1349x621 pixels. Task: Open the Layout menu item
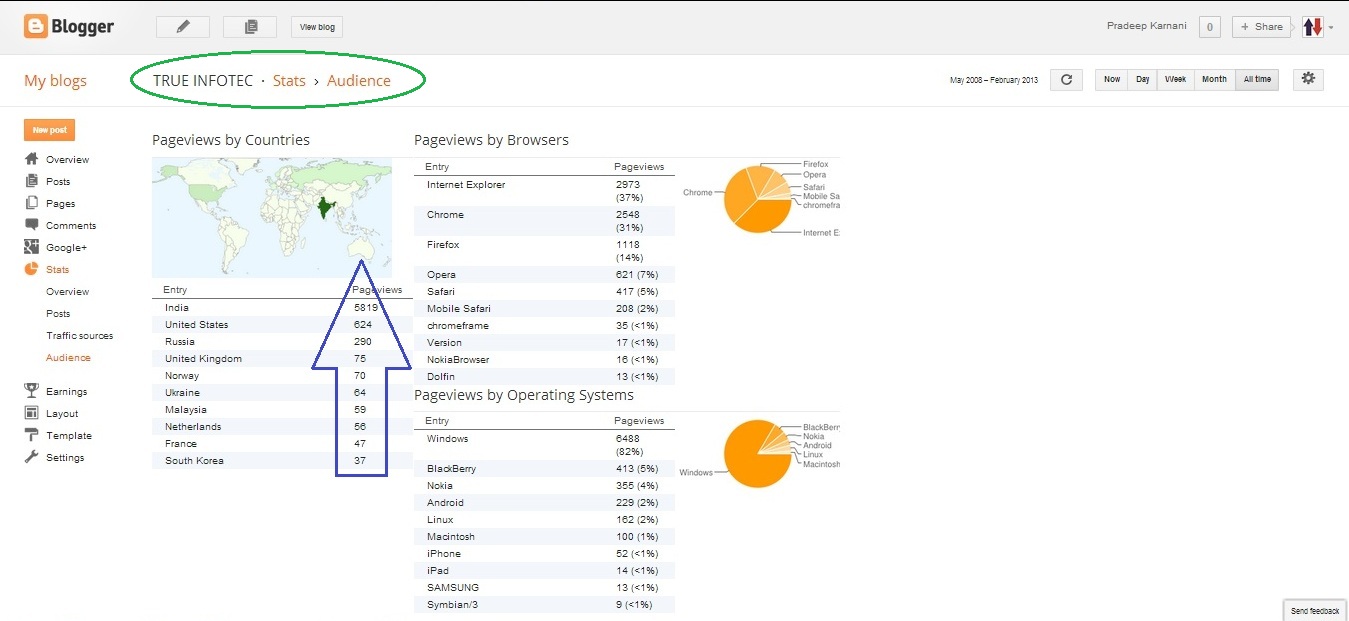[x=62, y=414]
